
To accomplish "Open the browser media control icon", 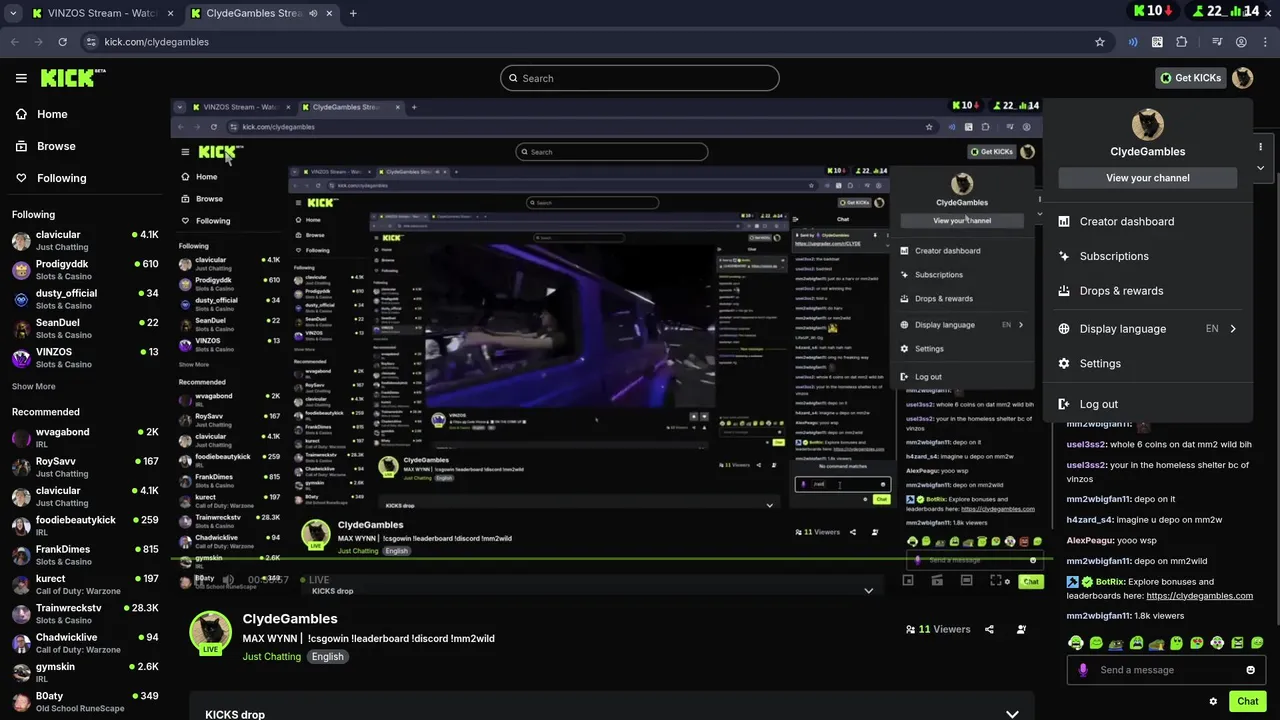I will (x=1217, y=42).
